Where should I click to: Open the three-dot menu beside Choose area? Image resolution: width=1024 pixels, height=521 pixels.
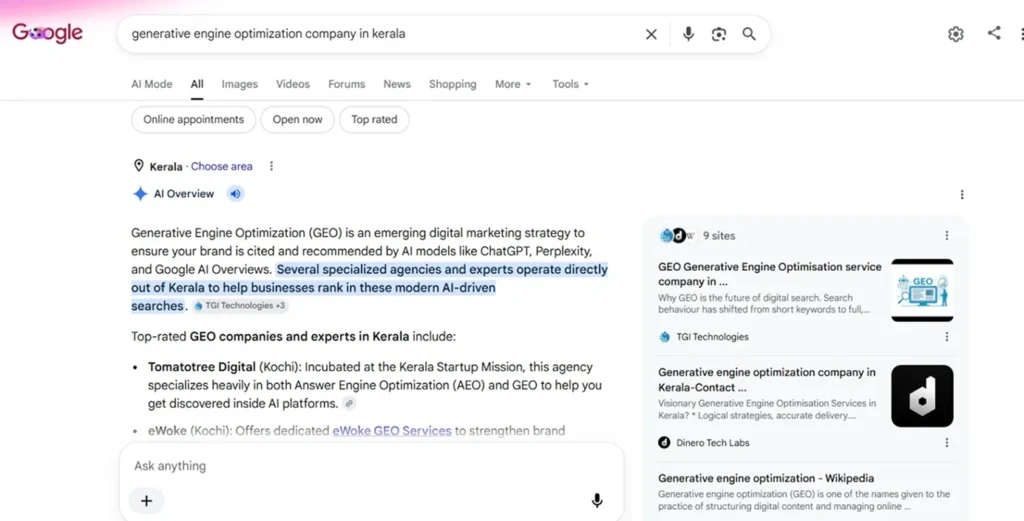click(271, 166)
